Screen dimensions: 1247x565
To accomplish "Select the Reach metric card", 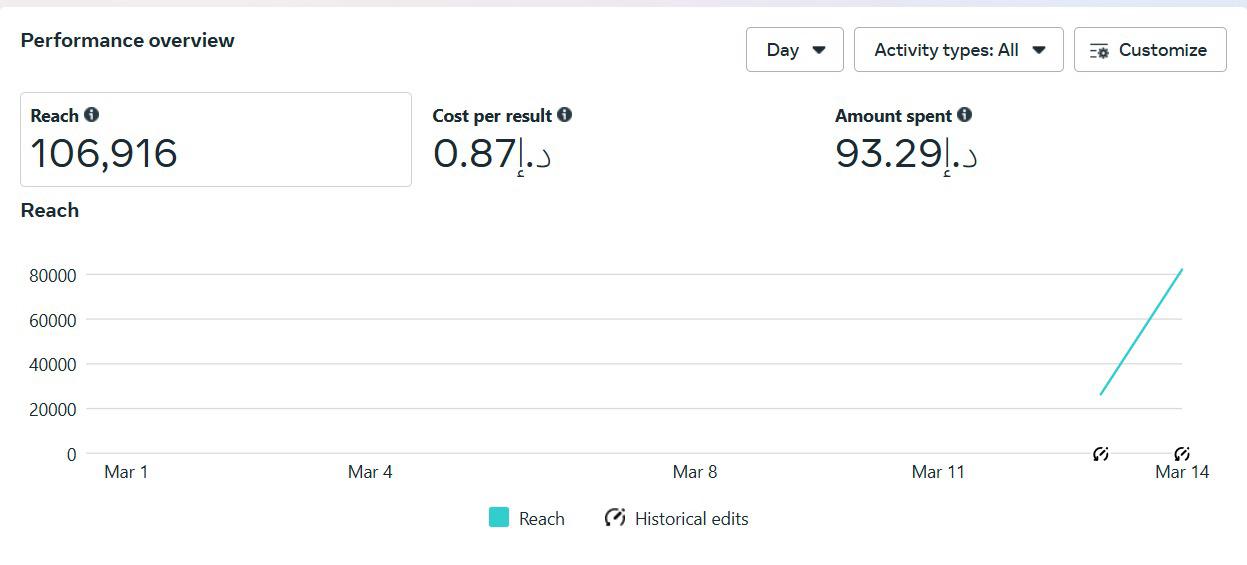I will point(216,139).
